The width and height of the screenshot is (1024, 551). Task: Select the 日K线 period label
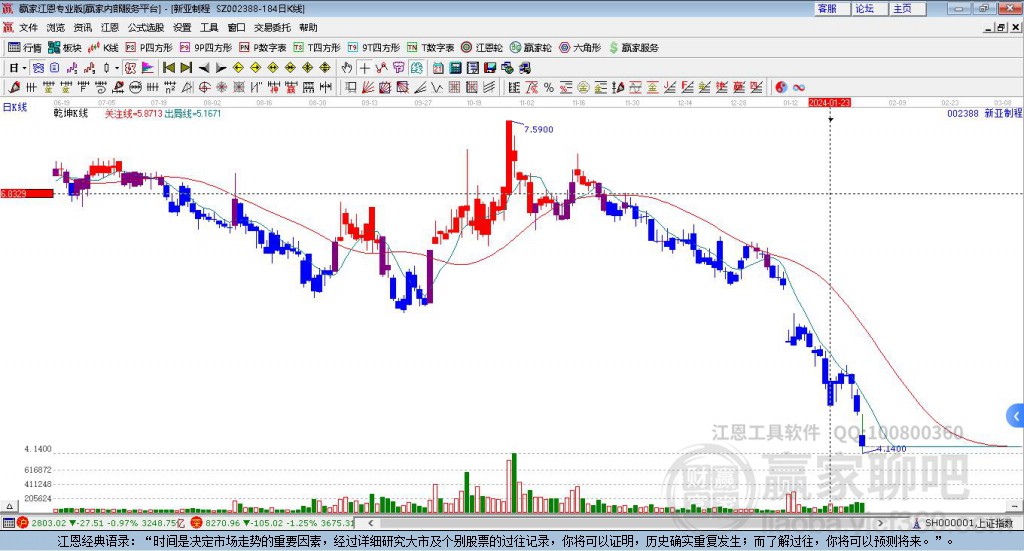coord(15,107)
